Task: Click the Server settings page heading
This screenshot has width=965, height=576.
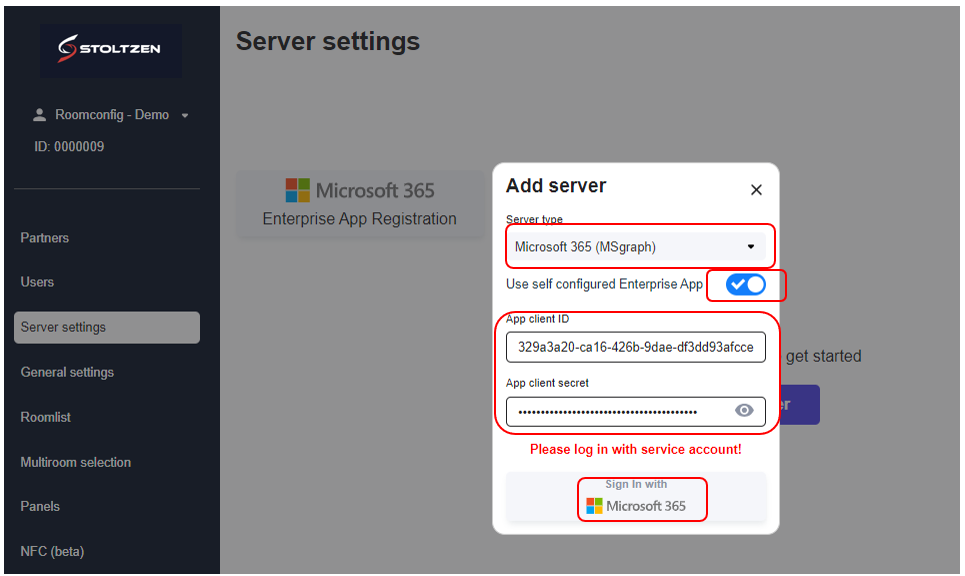Action: click(x=328, y=41)
